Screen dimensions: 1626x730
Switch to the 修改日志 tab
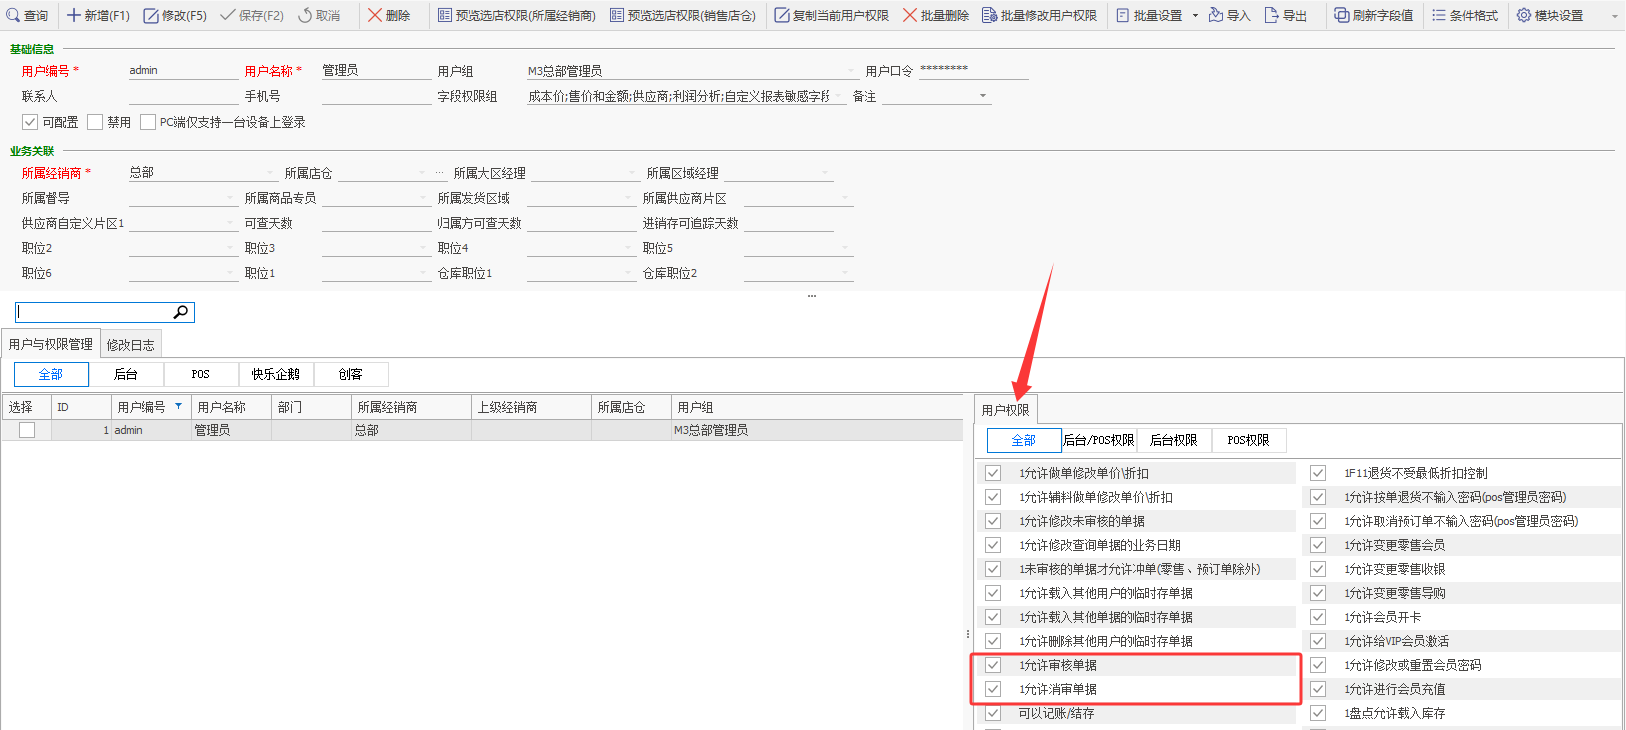[130, 345]
